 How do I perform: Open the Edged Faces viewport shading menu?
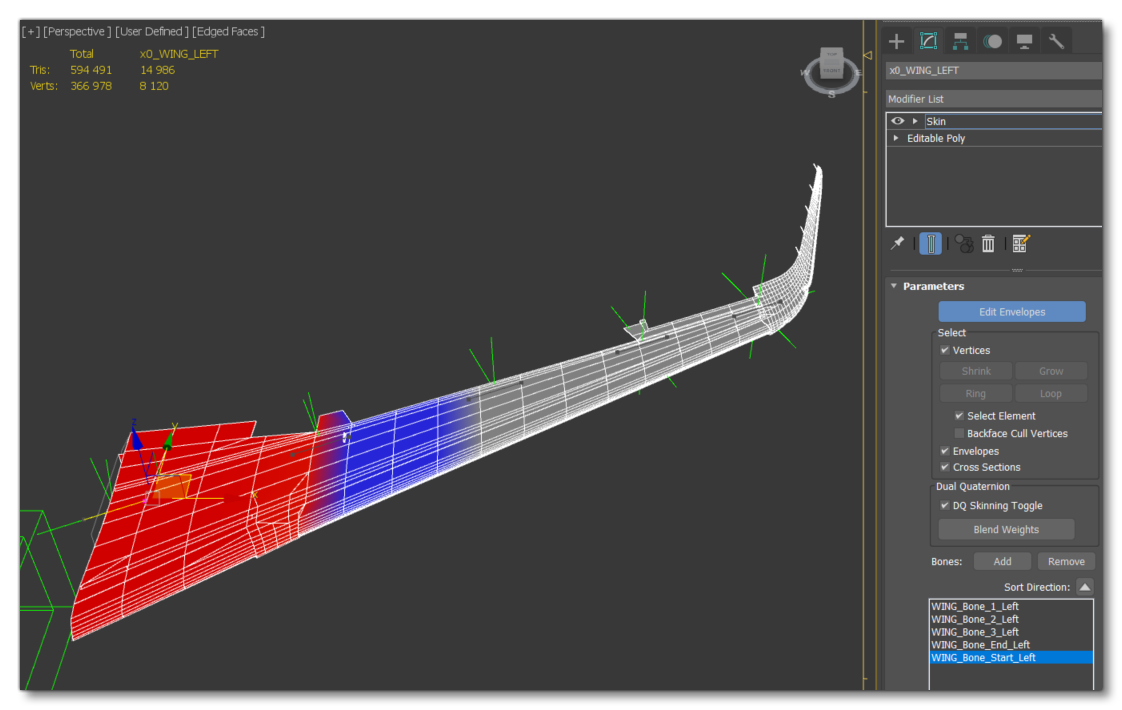230,32
